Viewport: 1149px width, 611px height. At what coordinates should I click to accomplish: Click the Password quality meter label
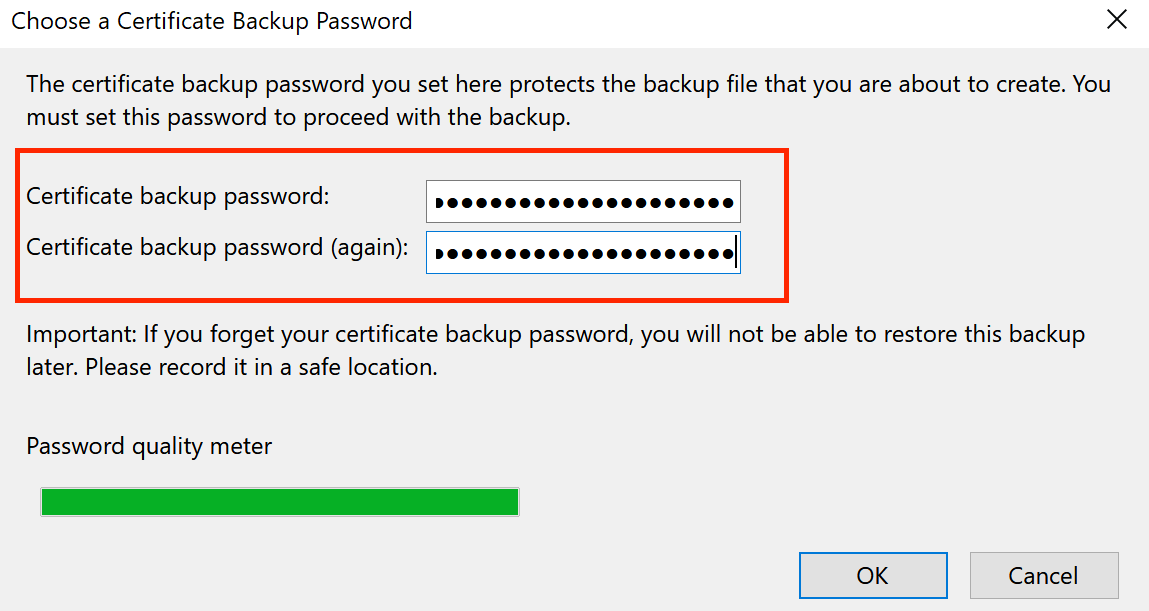148,446
